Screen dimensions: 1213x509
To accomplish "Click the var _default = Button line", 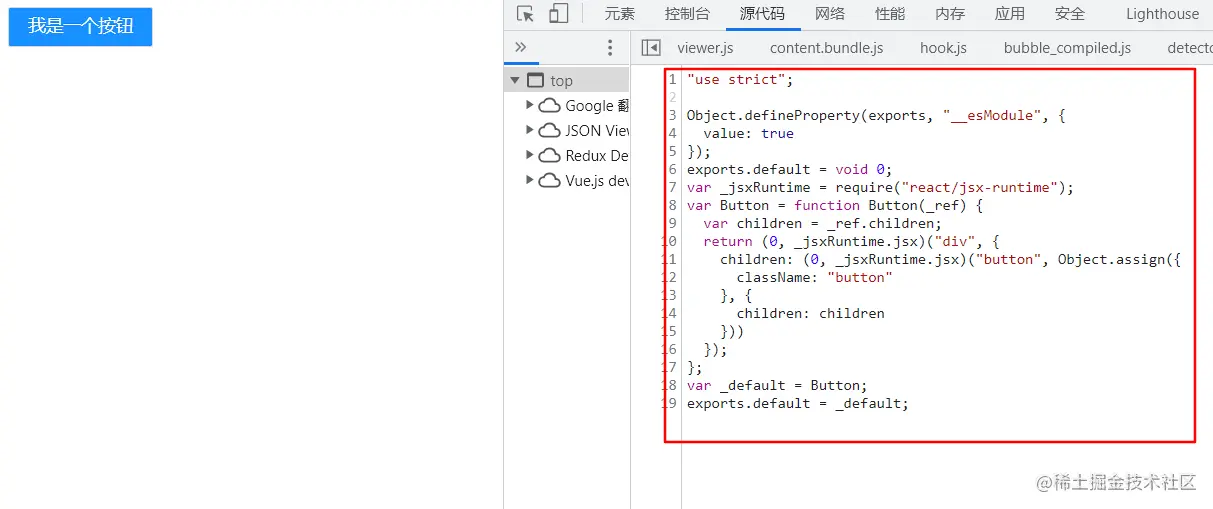I will [776, 385].
